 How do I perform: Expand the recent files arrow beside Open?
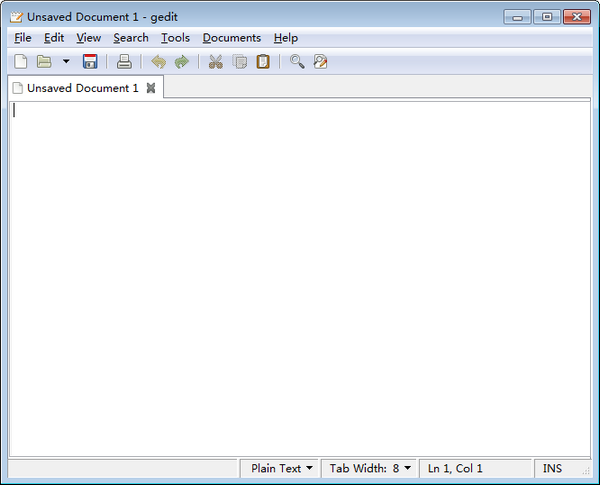click(x=66, y=62)
